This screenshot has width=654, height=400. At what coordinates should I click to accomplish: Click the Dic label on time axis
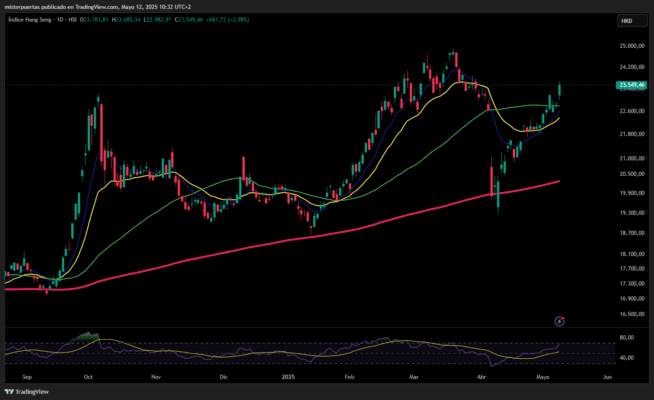tap(224, 379)
